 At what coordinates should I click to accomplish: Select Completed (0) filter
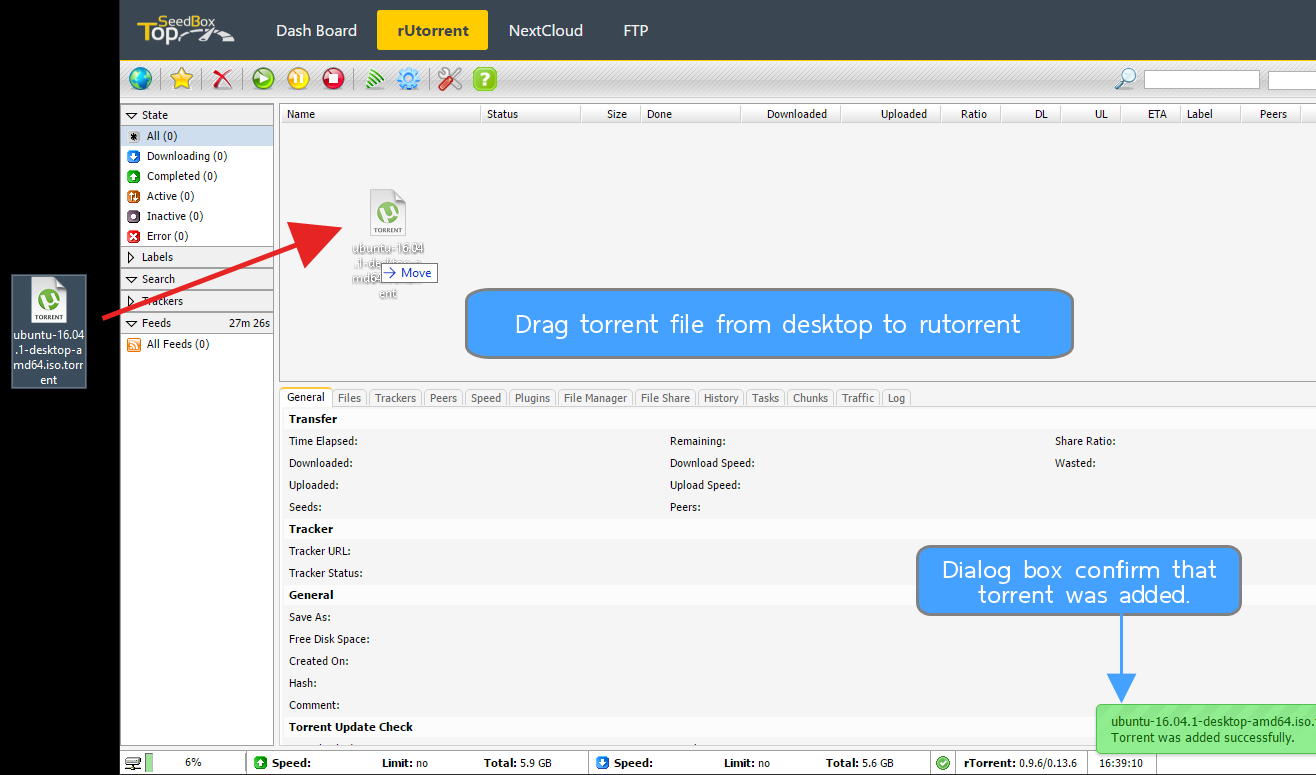197,176
